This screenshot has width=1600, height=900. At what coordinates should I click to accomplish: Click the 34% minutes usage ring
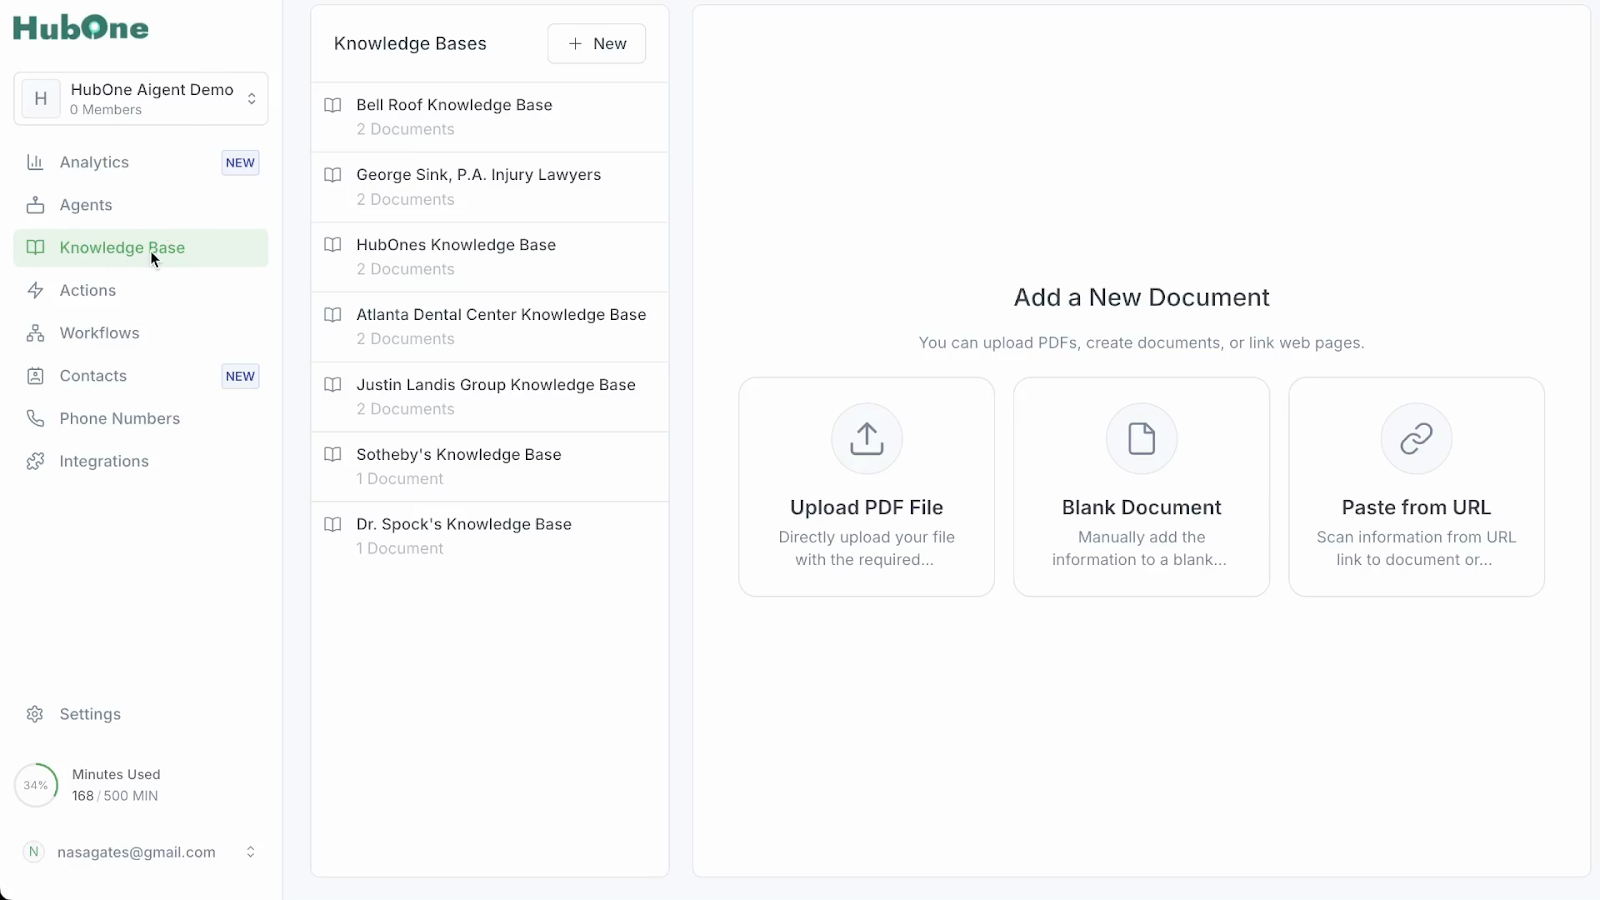point(36,785)
